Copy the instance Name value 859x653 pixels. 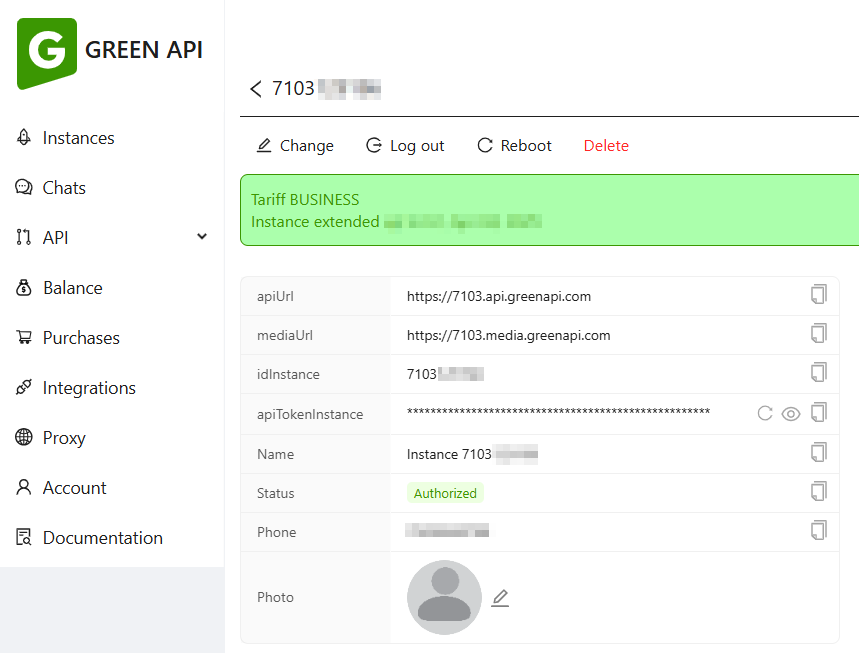(818, 452)
